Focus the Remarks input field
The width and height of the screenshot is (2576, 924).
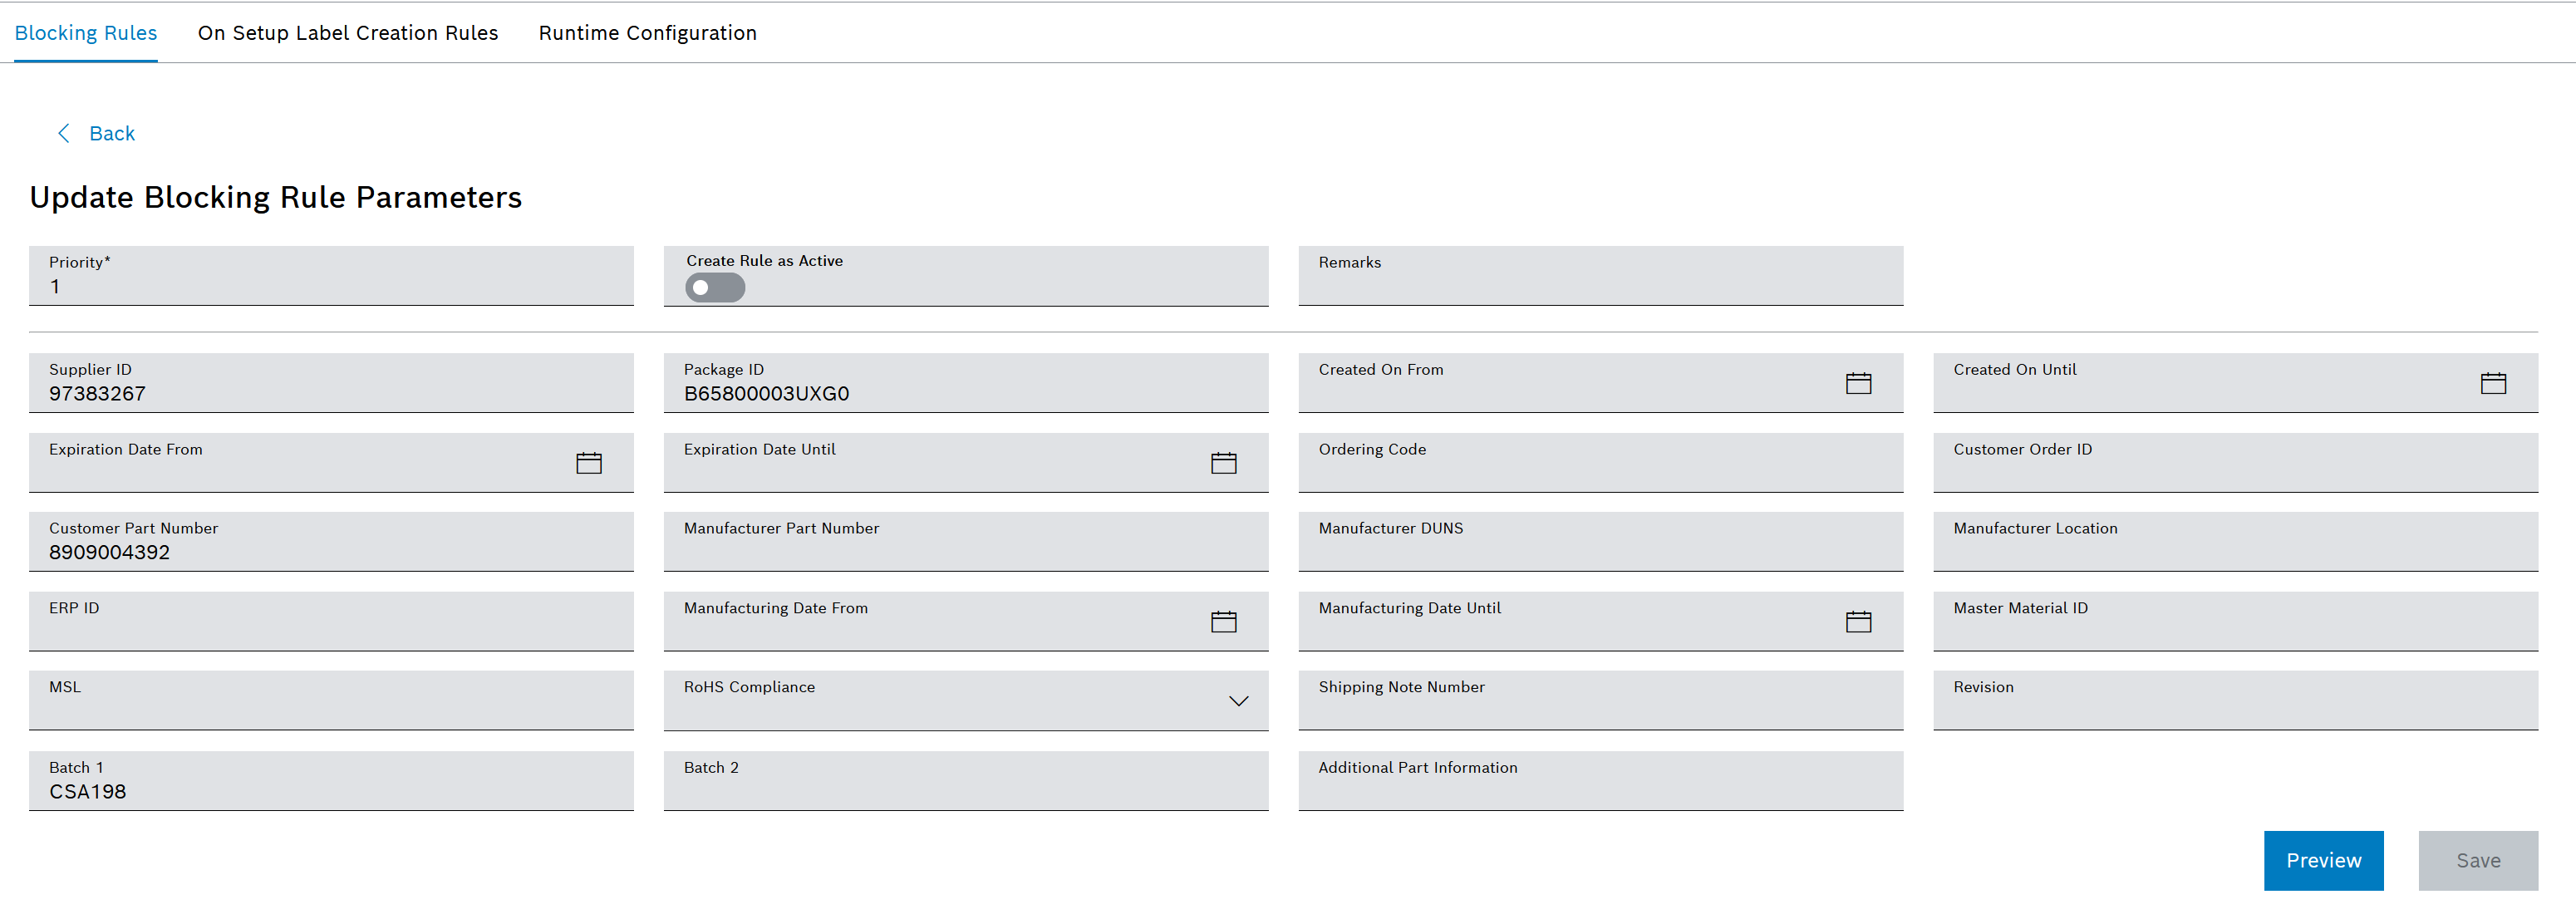[x=1600, y=276]
